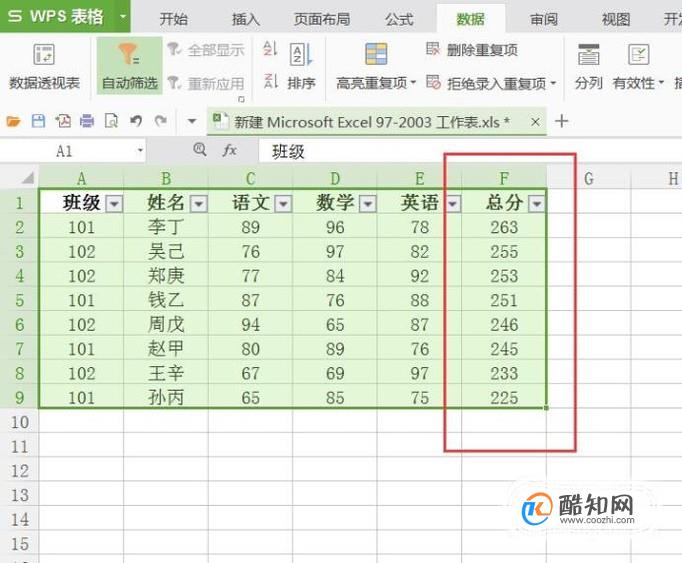Click the open folder icon in quick toolbar
Screen dimensions: 682x563
point(13,121)
